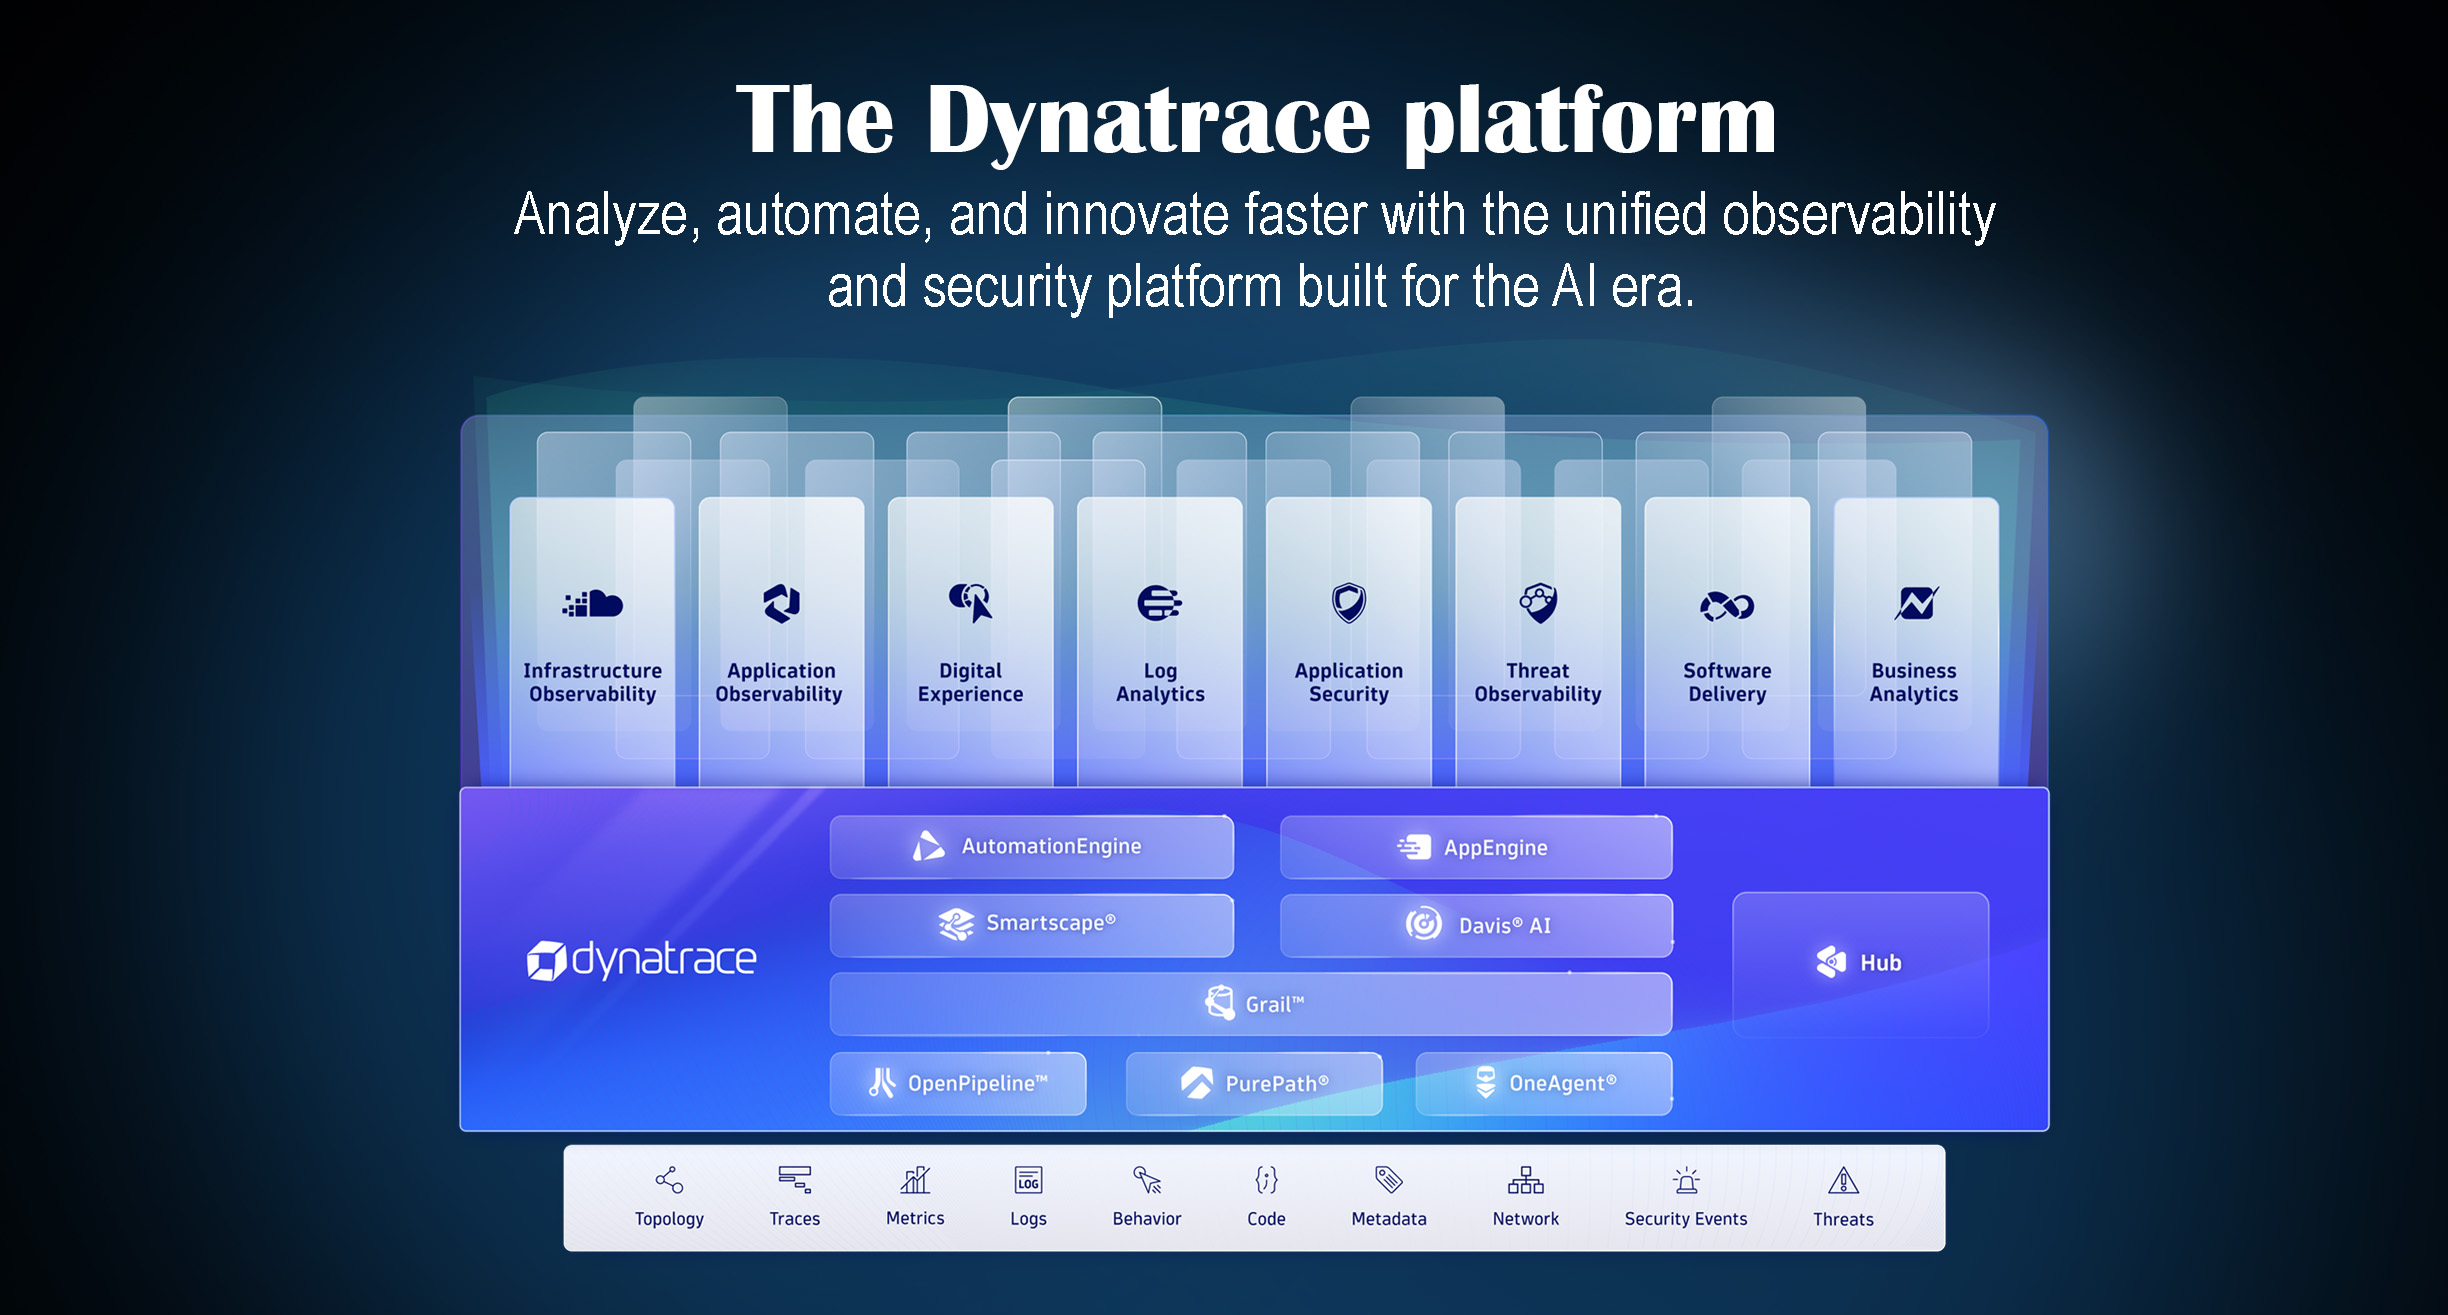The width and height of the screenshot is (2448, 1315).
Task: Click the Application Observability icon
Action: point(781,603)
